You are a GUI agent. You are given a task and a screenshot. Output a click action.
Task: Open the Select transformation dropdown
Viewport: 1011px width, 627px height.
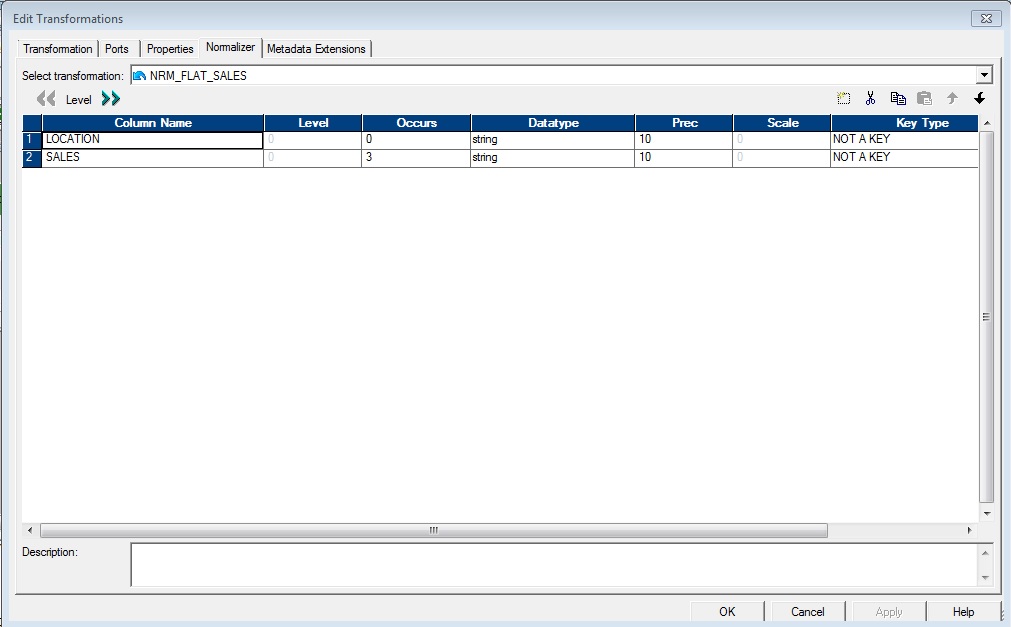[x=983, y=74]
